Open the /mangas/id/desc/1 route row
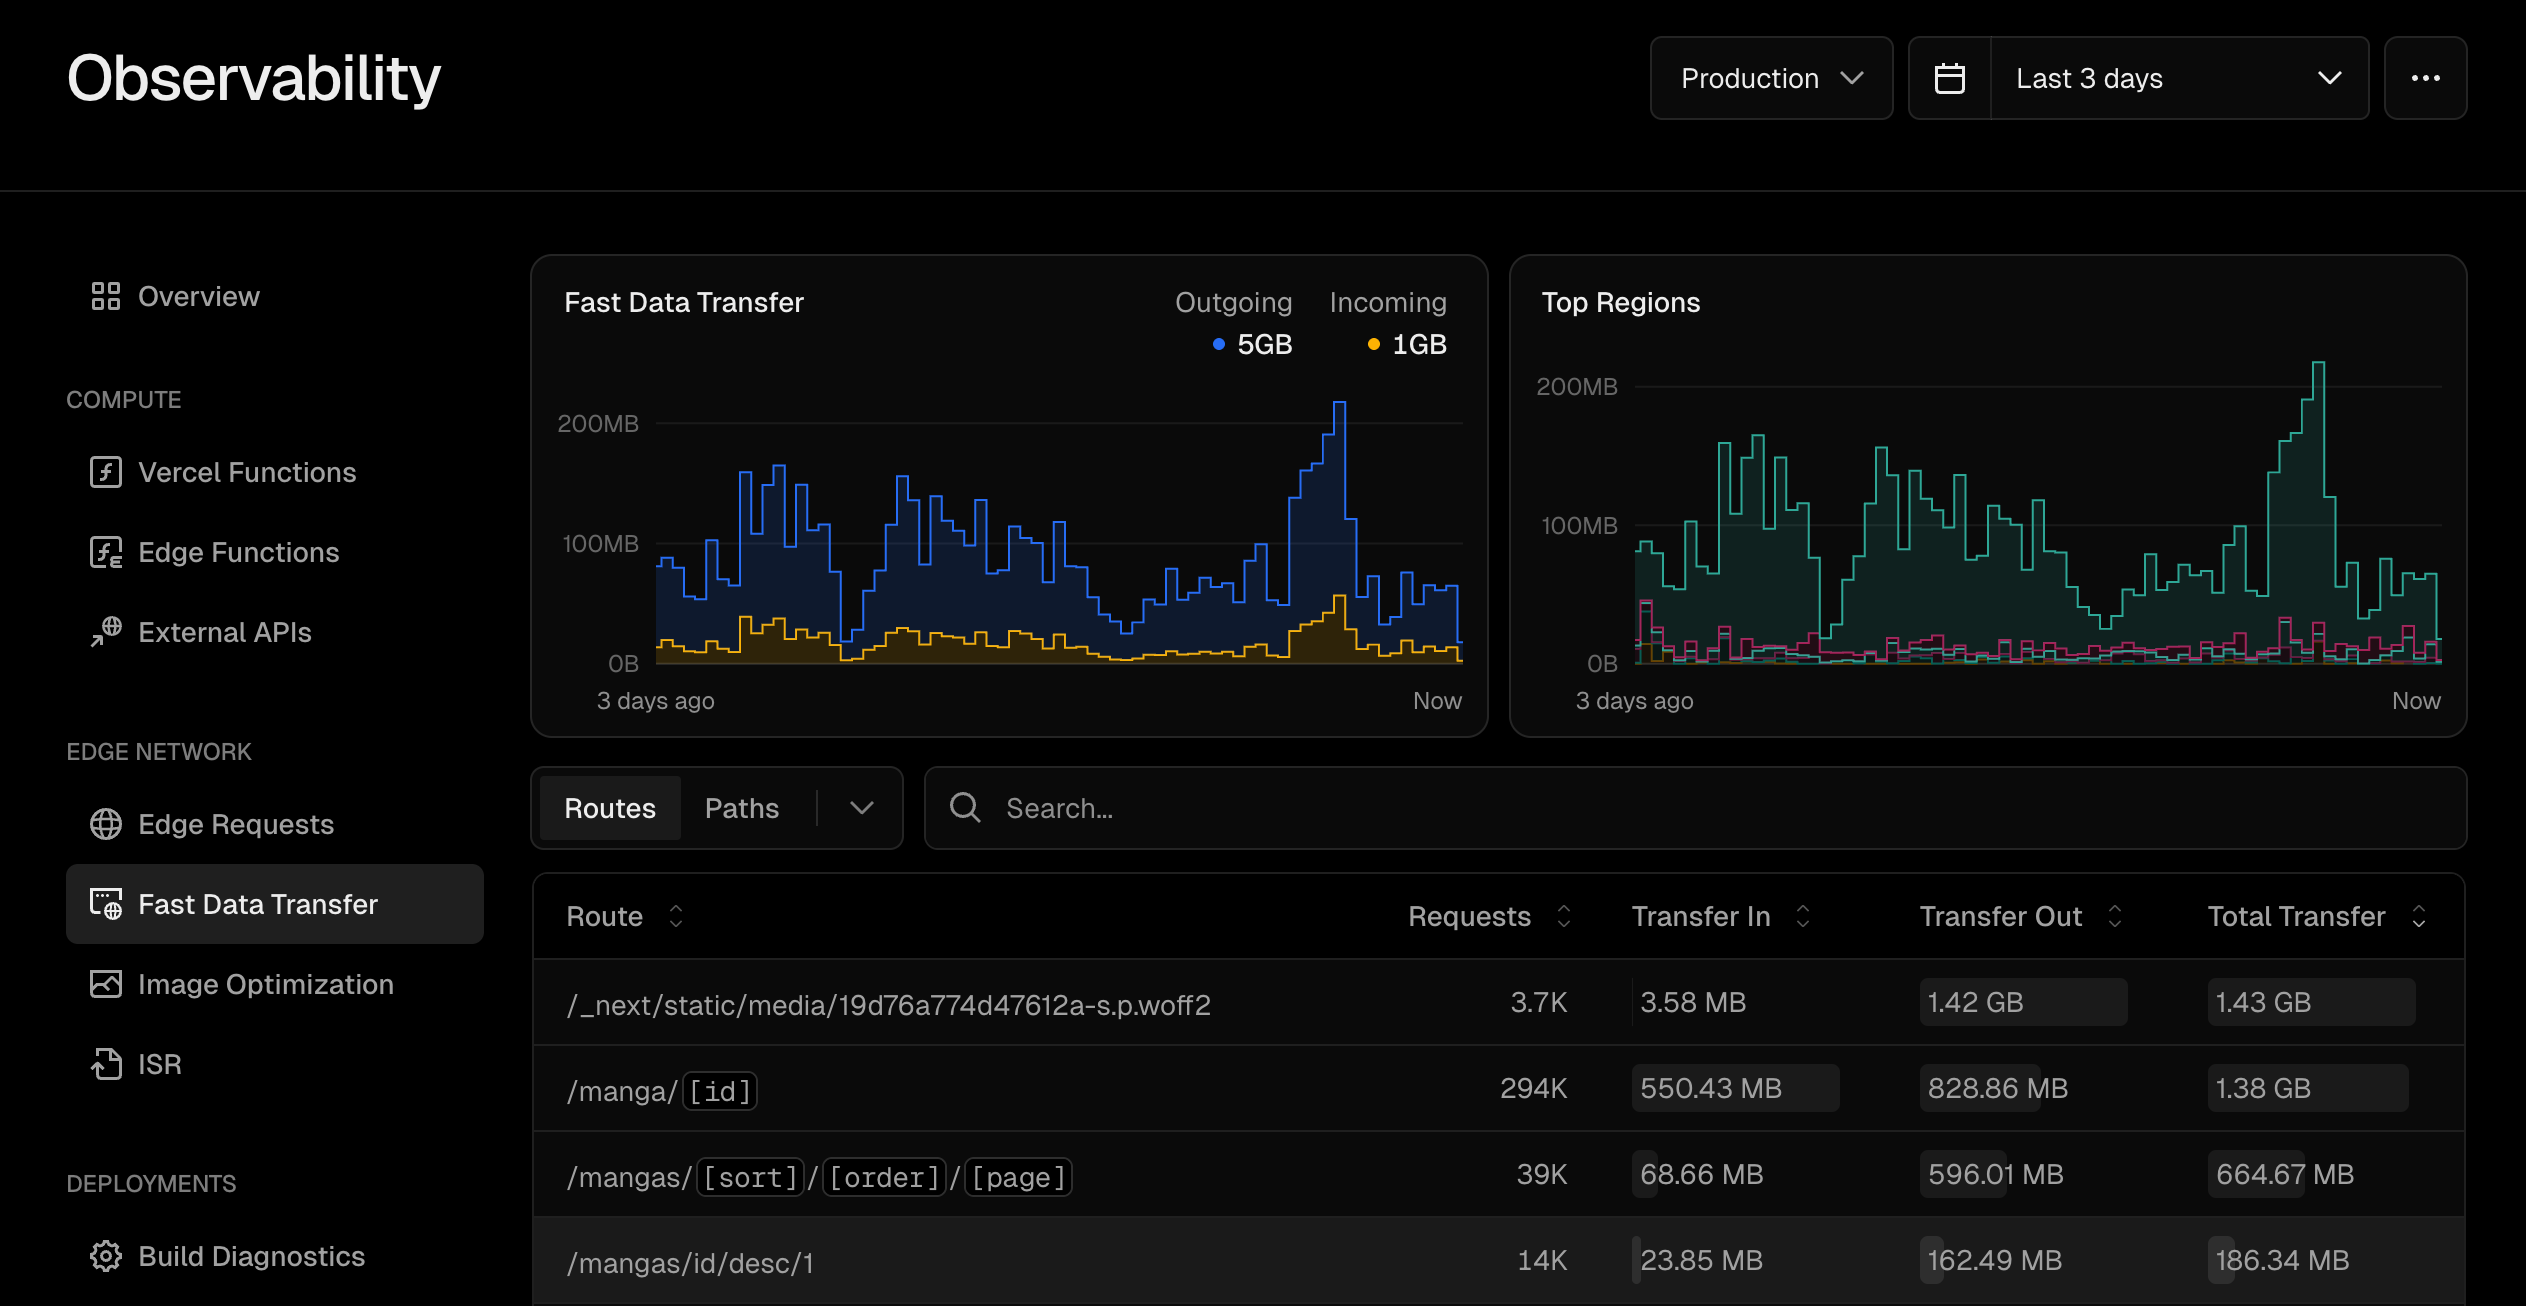 coord(1499,1261)
